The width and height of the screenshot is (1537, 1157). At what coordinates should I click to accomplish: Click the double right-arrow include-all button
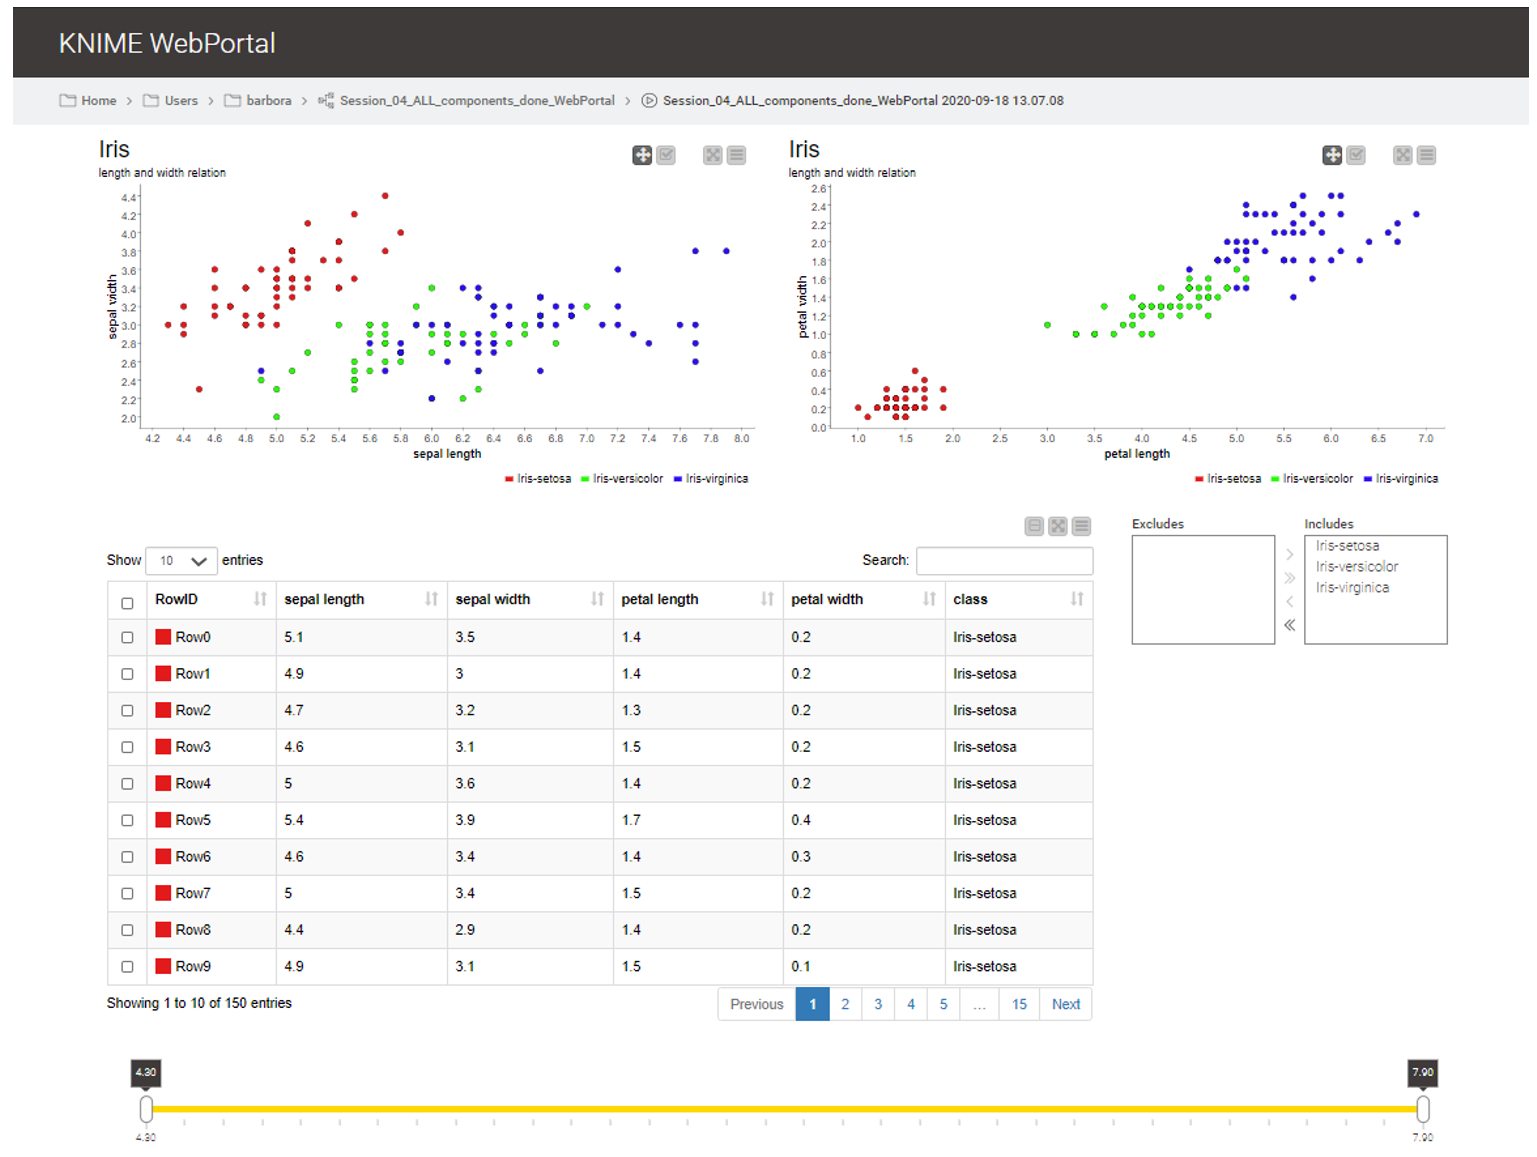click(1290, 578)
